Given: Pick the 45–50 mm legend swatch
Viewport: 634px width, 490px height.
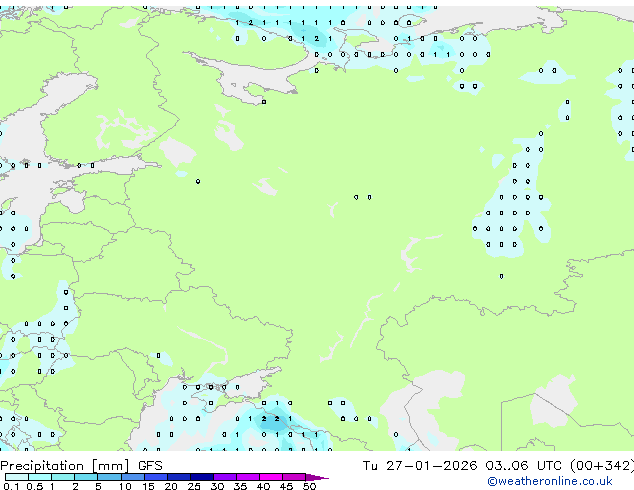Looking at the screenshot, I should click(x=294, y=477).
